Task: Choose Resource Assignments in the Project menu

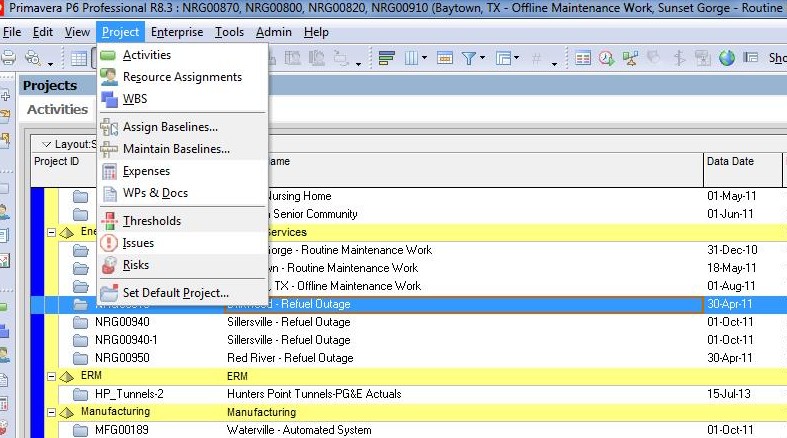Action: (182, 77)
